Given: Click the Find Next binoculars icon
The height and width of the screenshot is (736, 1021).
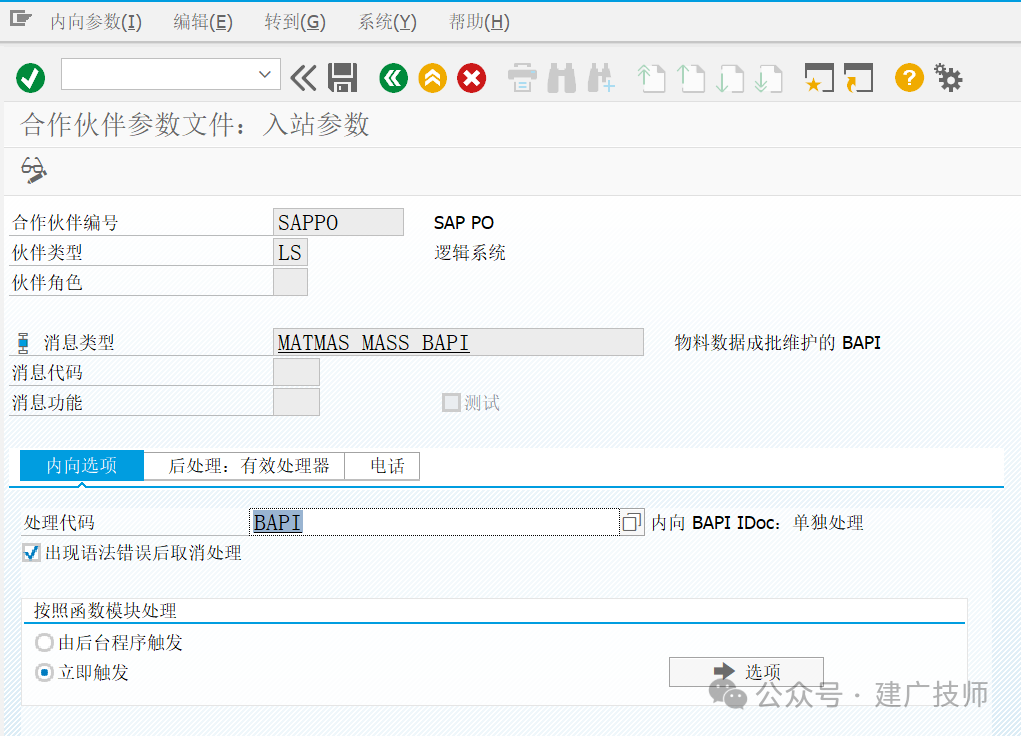Looking at the screenshot, I should pyautogui.click(x=600, y=78).
